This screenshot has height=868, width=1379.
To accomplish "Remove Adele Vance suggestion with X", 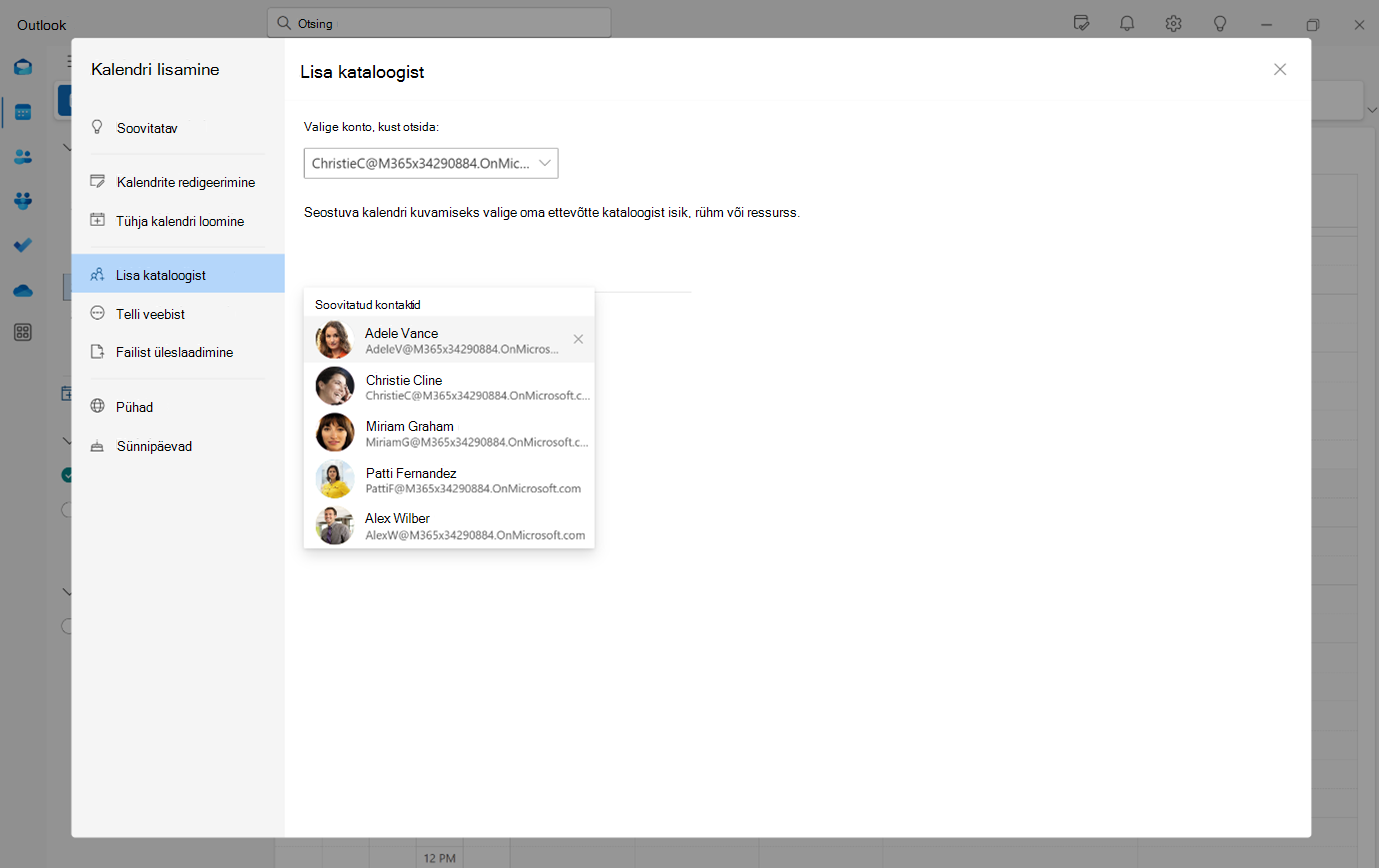I will coord(578,339).
